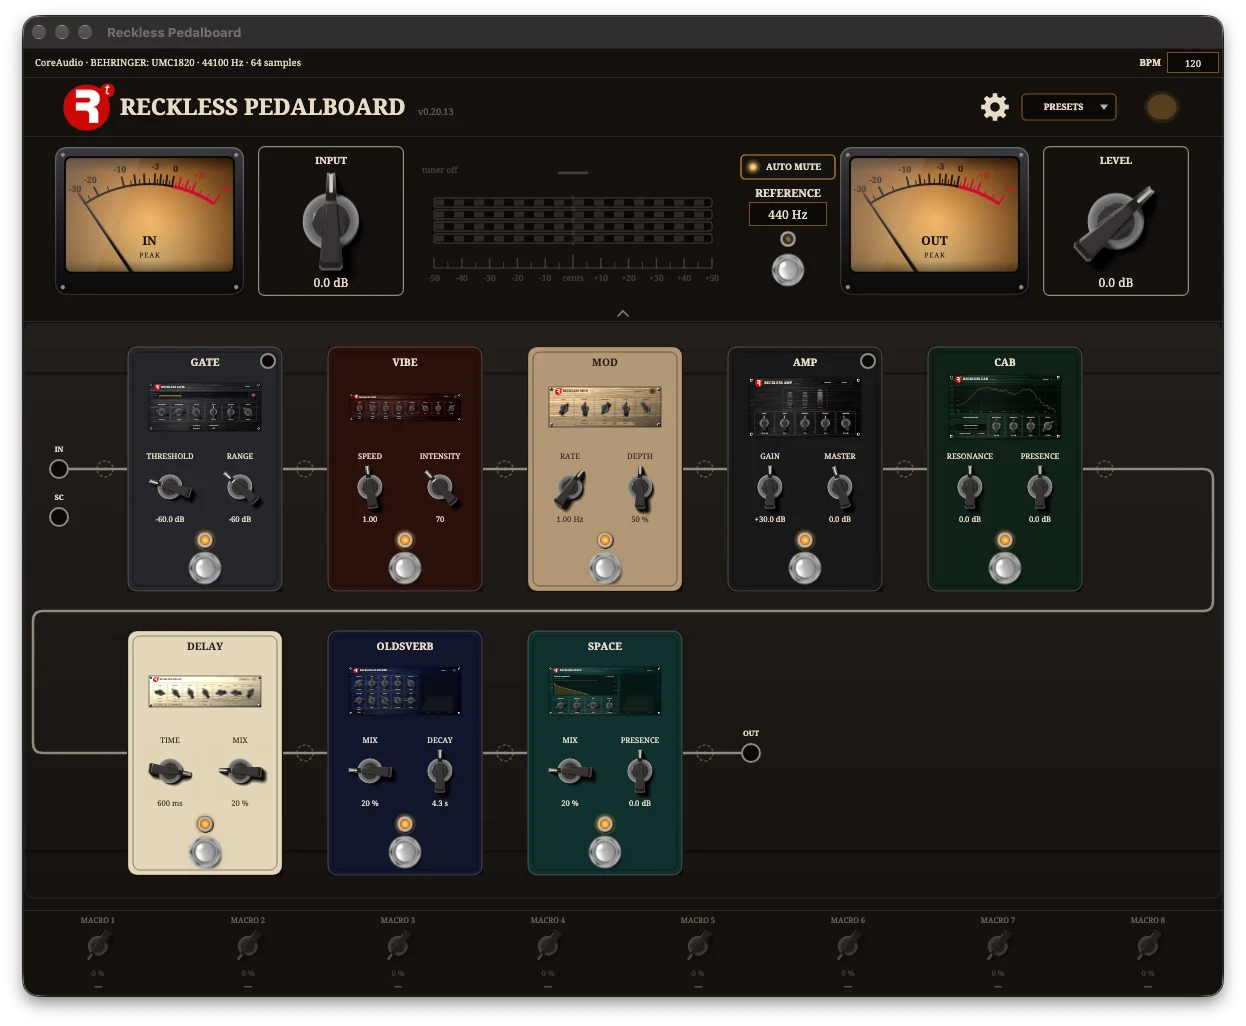Click the GATE RANGE knob
This screenshot has height=1026, width=1246.
pyautogui.click(x=240, y=487)
